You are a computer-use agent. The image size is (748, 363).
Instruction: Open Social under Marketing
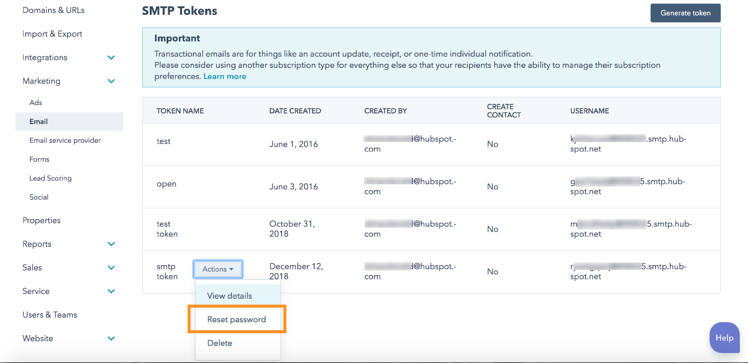click(x=39, y=197)
